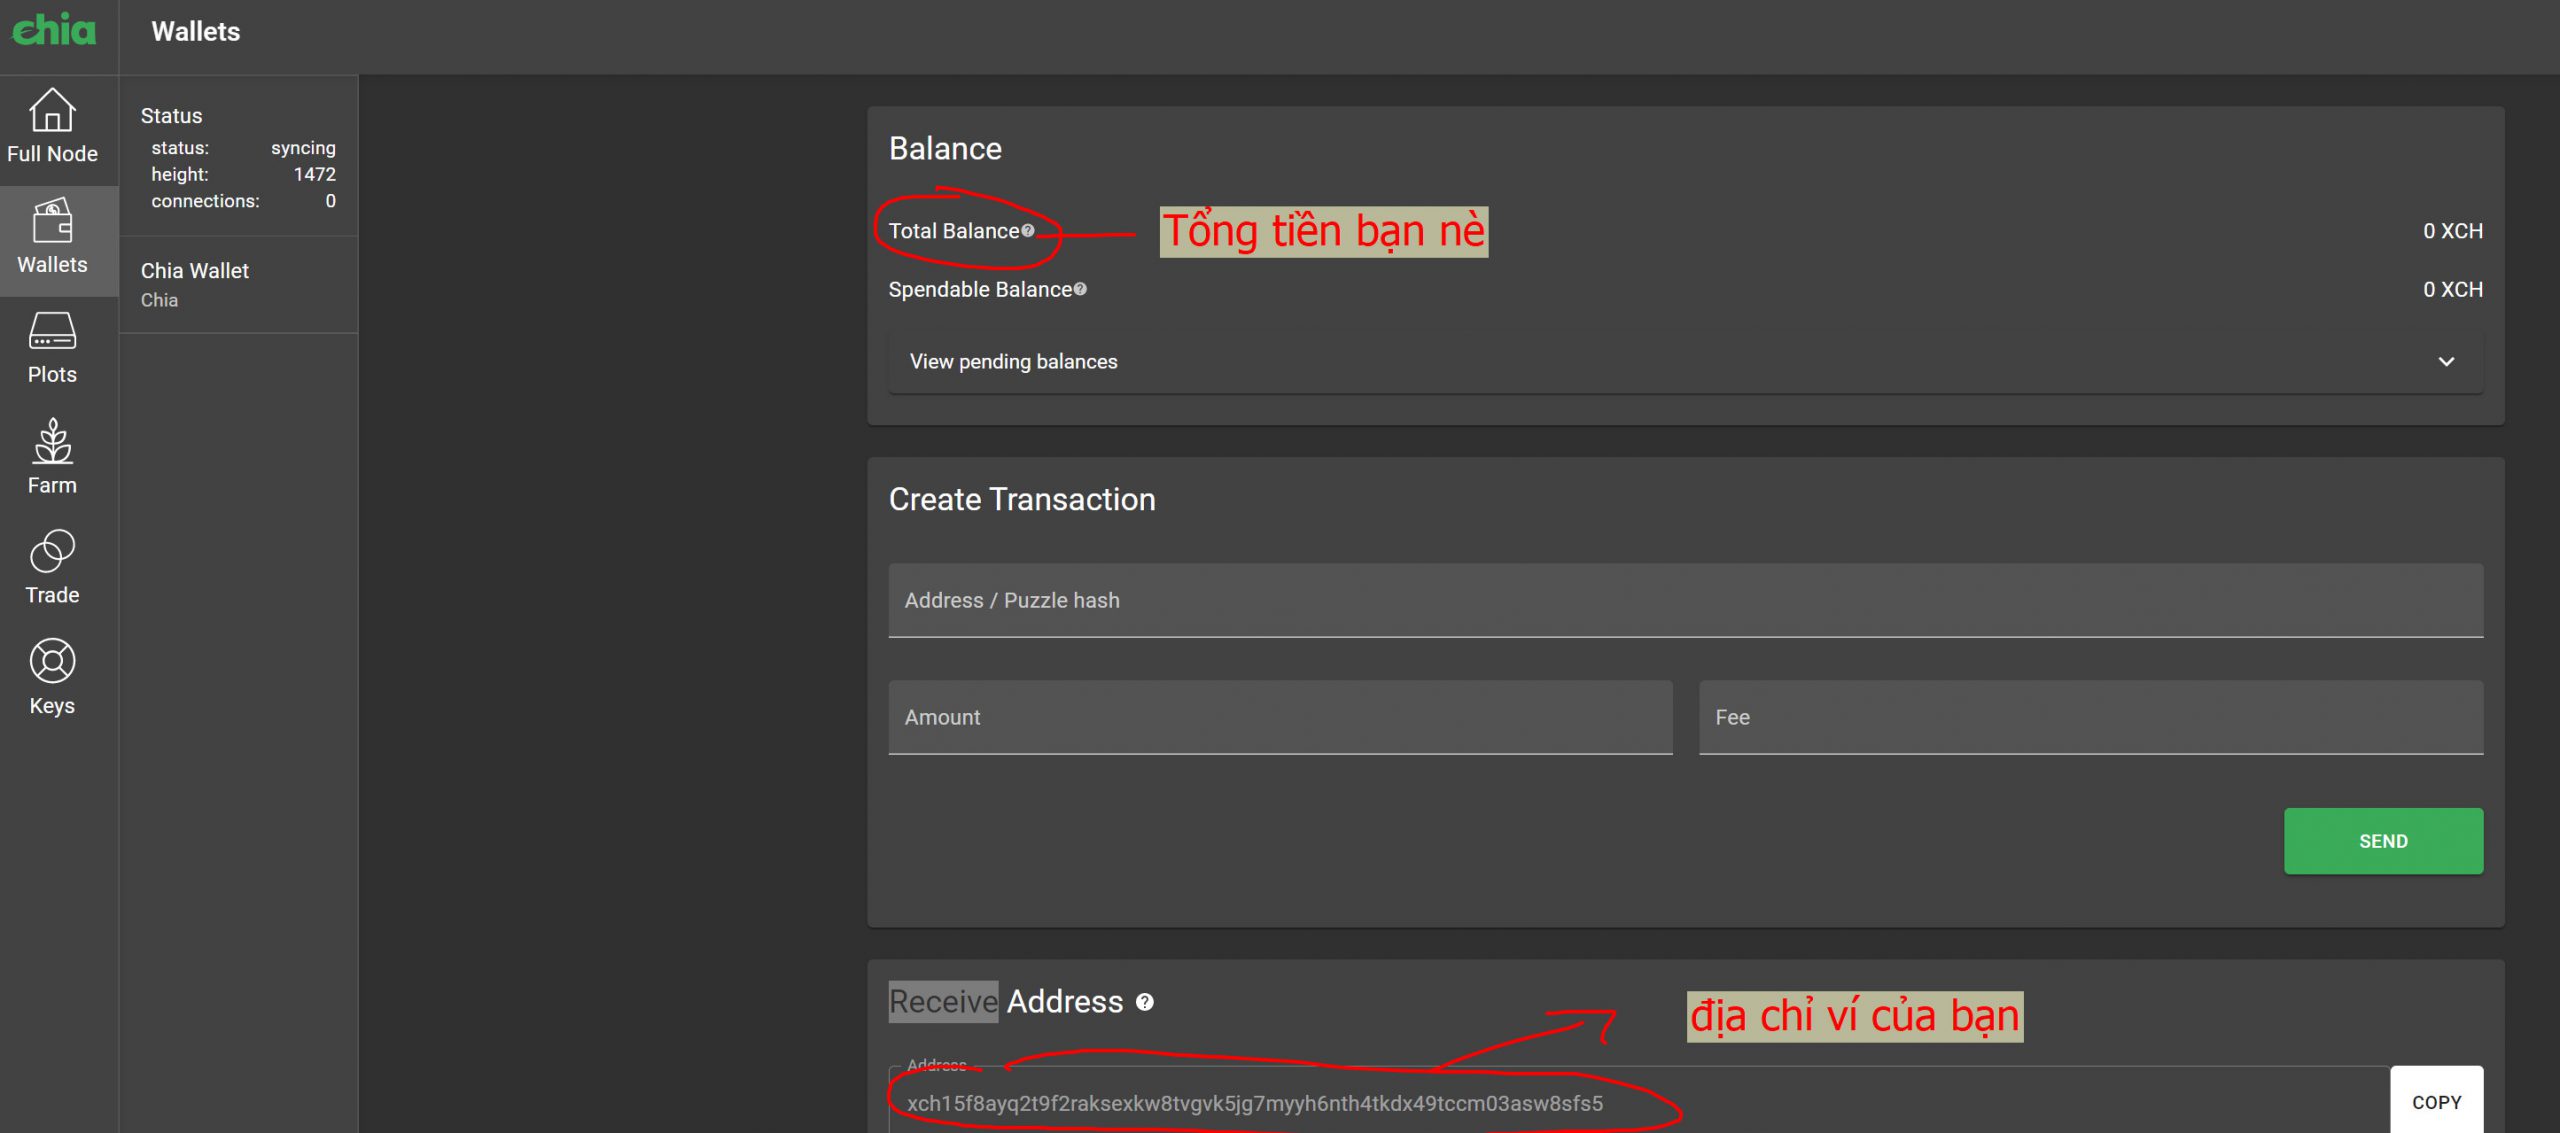Switch to the Trade section icon
Screen dimensions: 2560x1133
click(x=52, y=552)
